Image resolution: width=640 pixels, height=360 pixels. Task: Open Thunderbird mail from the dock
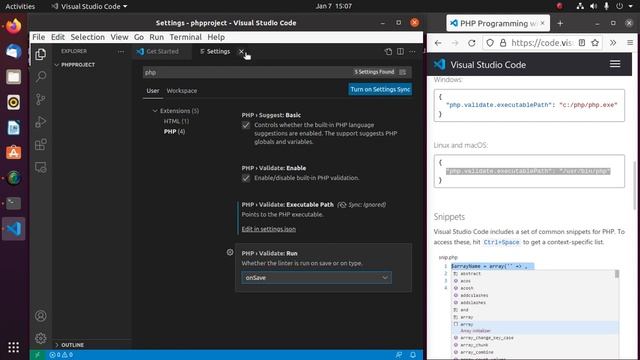(x=13, y=51)
